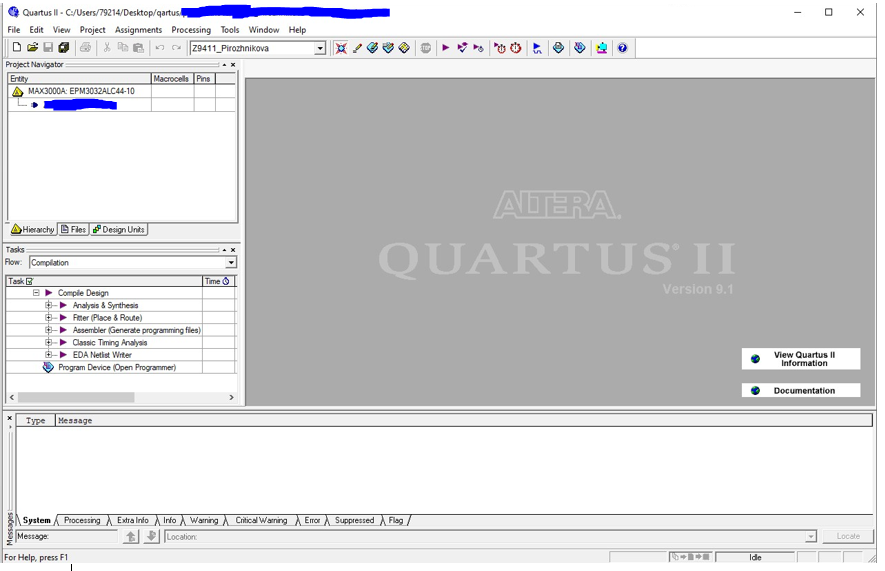Undo with the curved left arrow icon
Image resolution: width=885 pixels, height=571 pixels.
(x=160, y=48)
